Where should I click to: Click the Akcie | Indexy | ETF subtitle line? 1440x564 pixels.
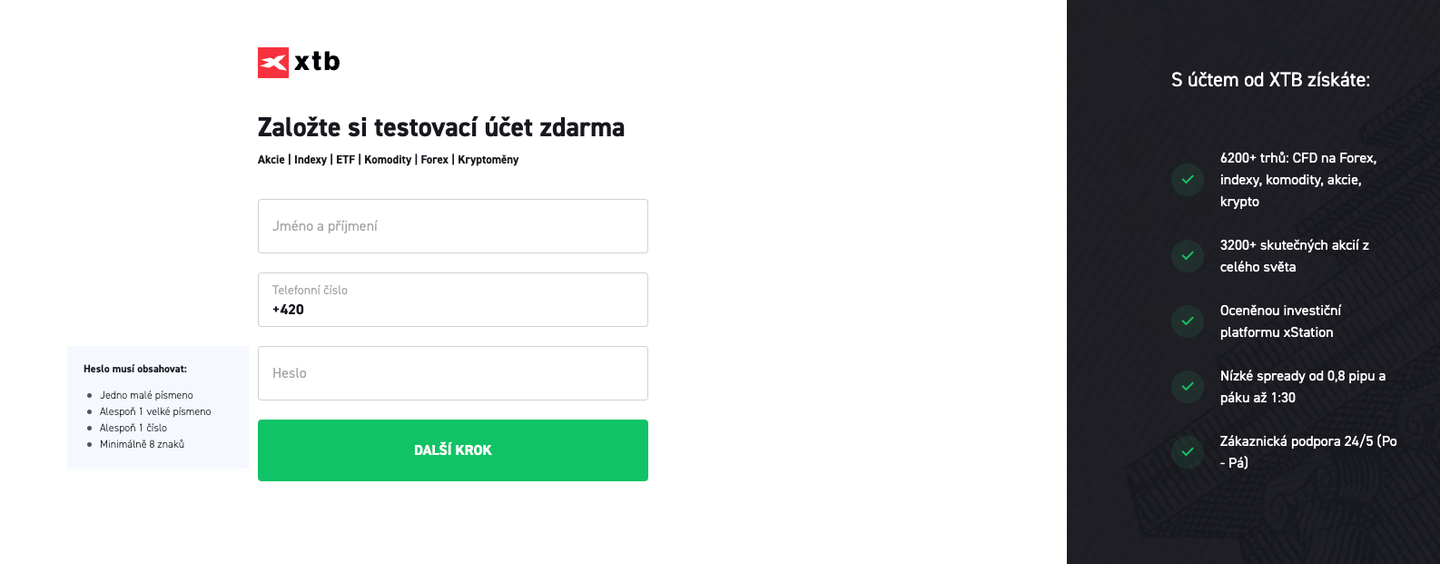pos(388,160)
